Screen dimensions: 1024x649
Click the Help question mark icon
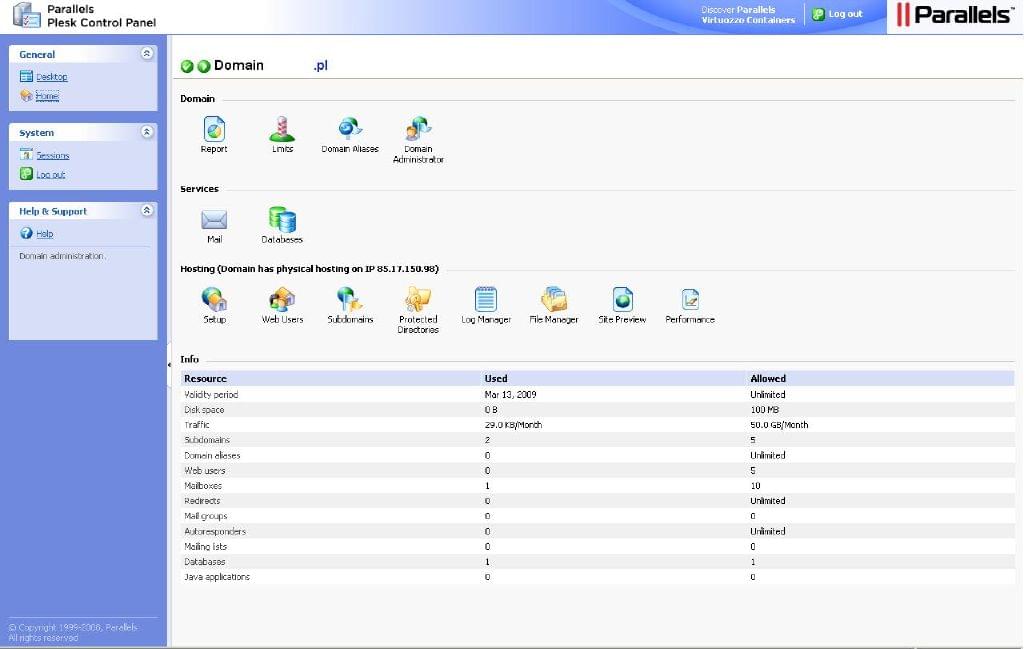coord(26,233)
